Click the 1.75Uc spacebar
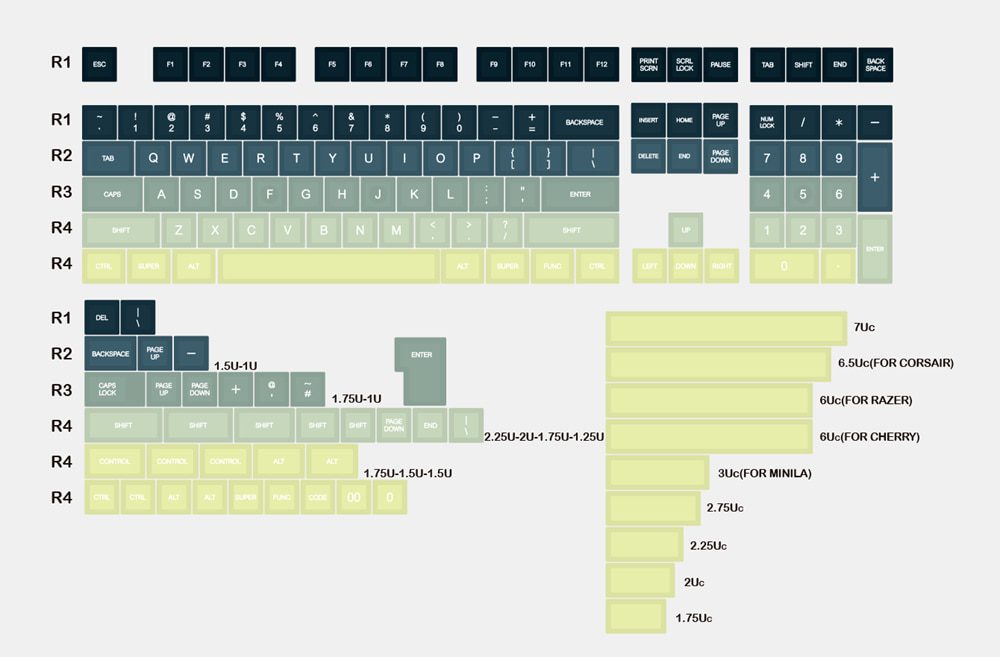Image resolution: width=1000 pixels, height=657 pixels. tap(636, 616)
